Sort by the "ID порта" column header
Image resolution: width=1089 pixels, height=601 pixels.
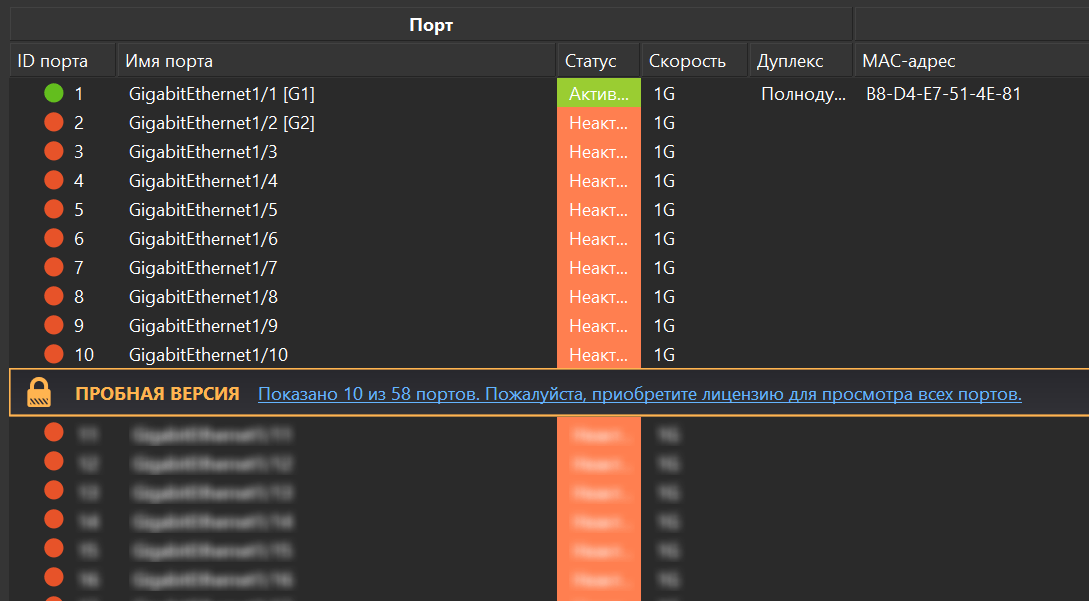pyautogui.click(x=53, y=61)
